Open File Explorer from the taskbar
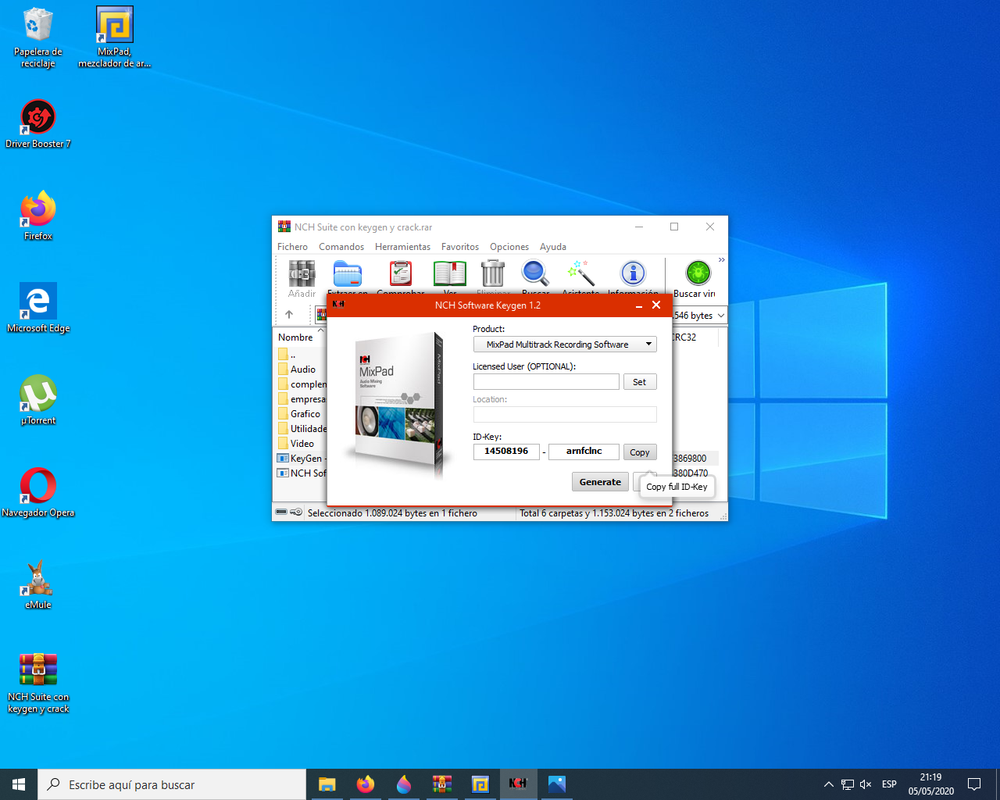 [x=327, y=784]
